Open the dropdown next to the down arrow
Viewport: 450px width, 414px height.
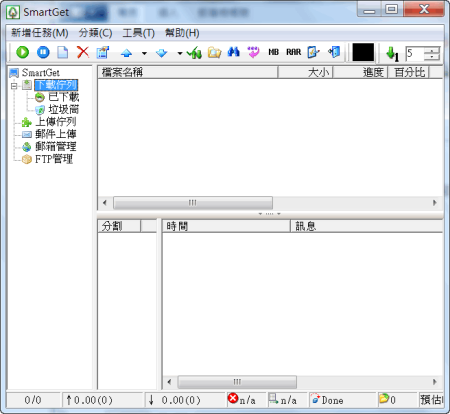tap(180, 53)
